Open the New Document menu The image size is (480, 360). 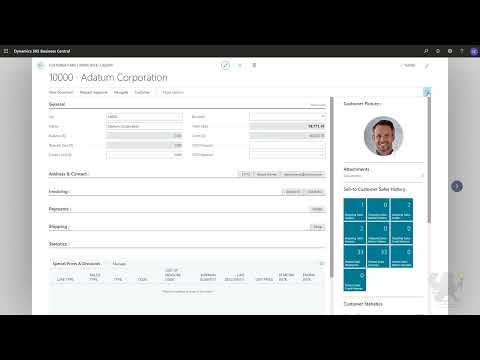[x=61, y=92]
